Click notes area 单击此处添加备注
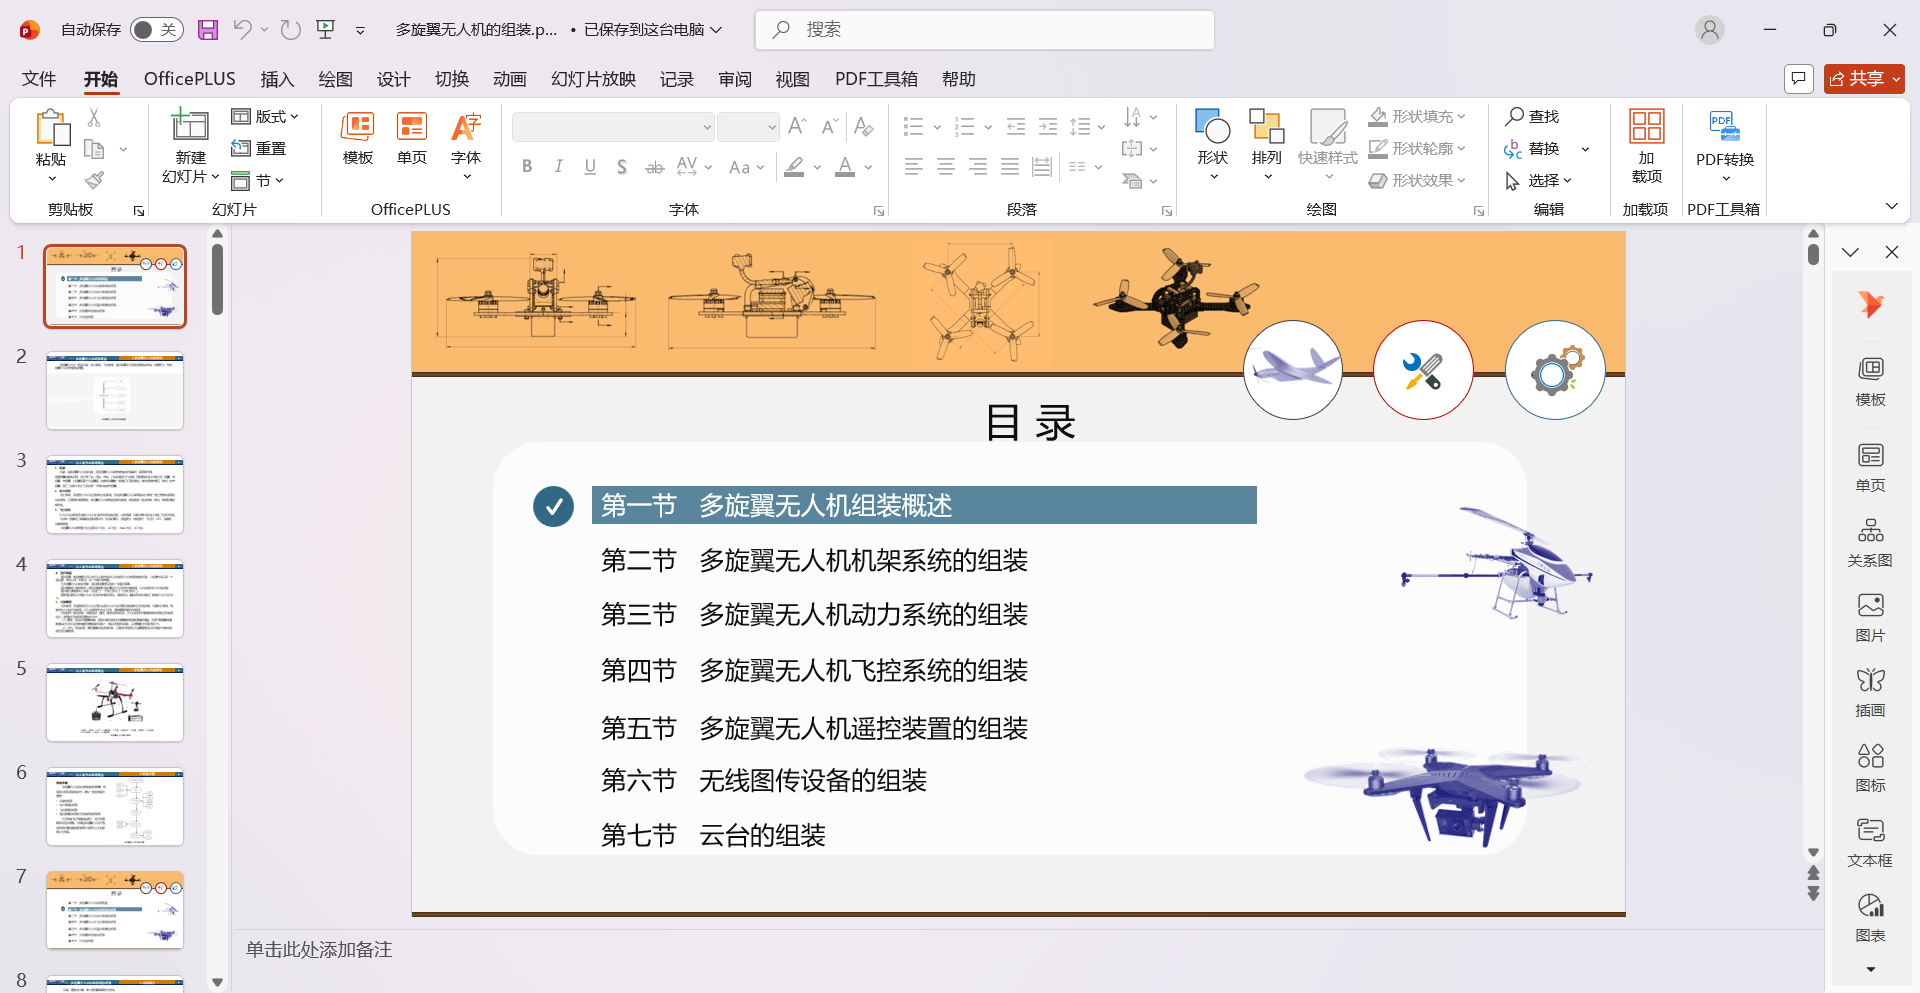Screen dimensions: 1920x993 (x=319, y=950)
